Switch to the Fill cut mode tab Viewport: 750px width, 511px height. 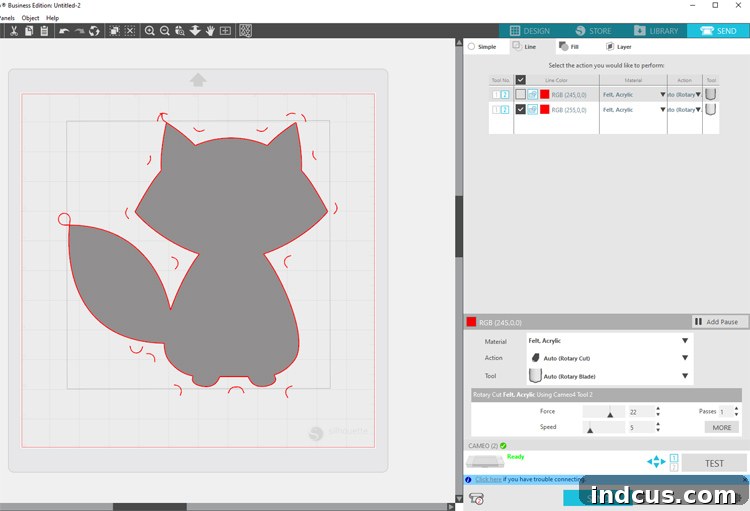point(569,46)
